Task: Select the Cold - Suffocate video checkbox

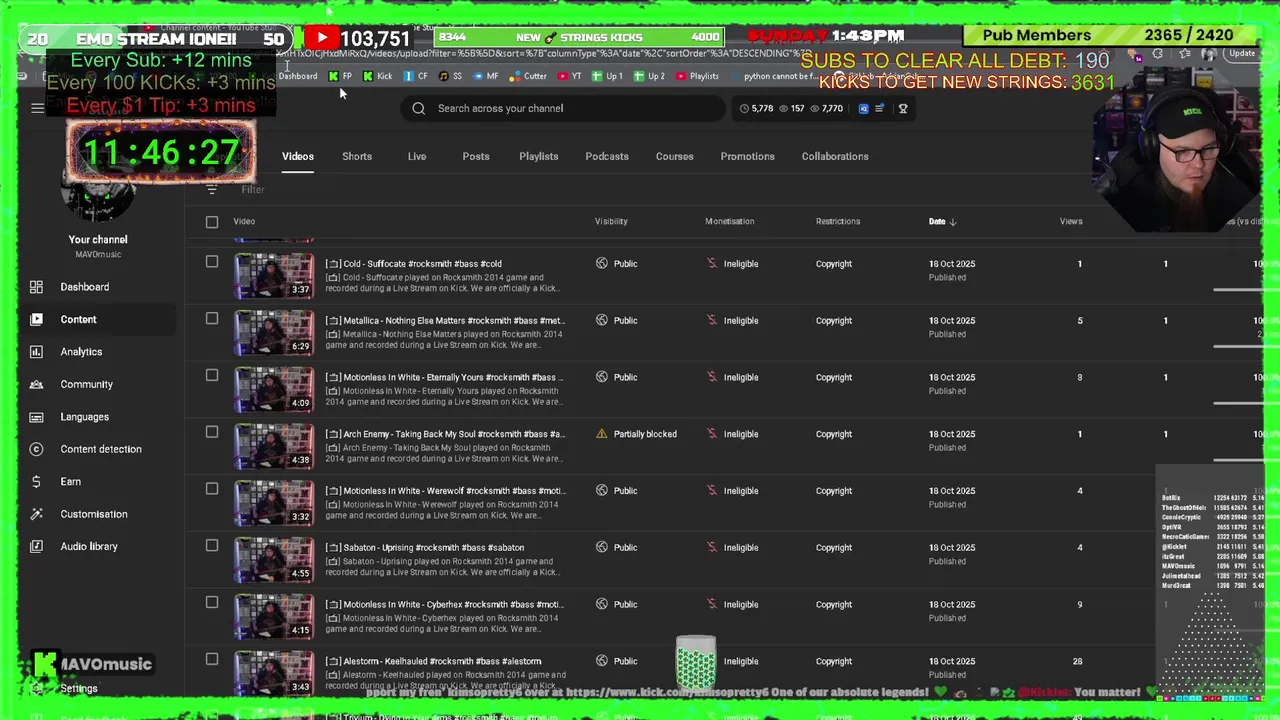Action: tap(212, 262)
